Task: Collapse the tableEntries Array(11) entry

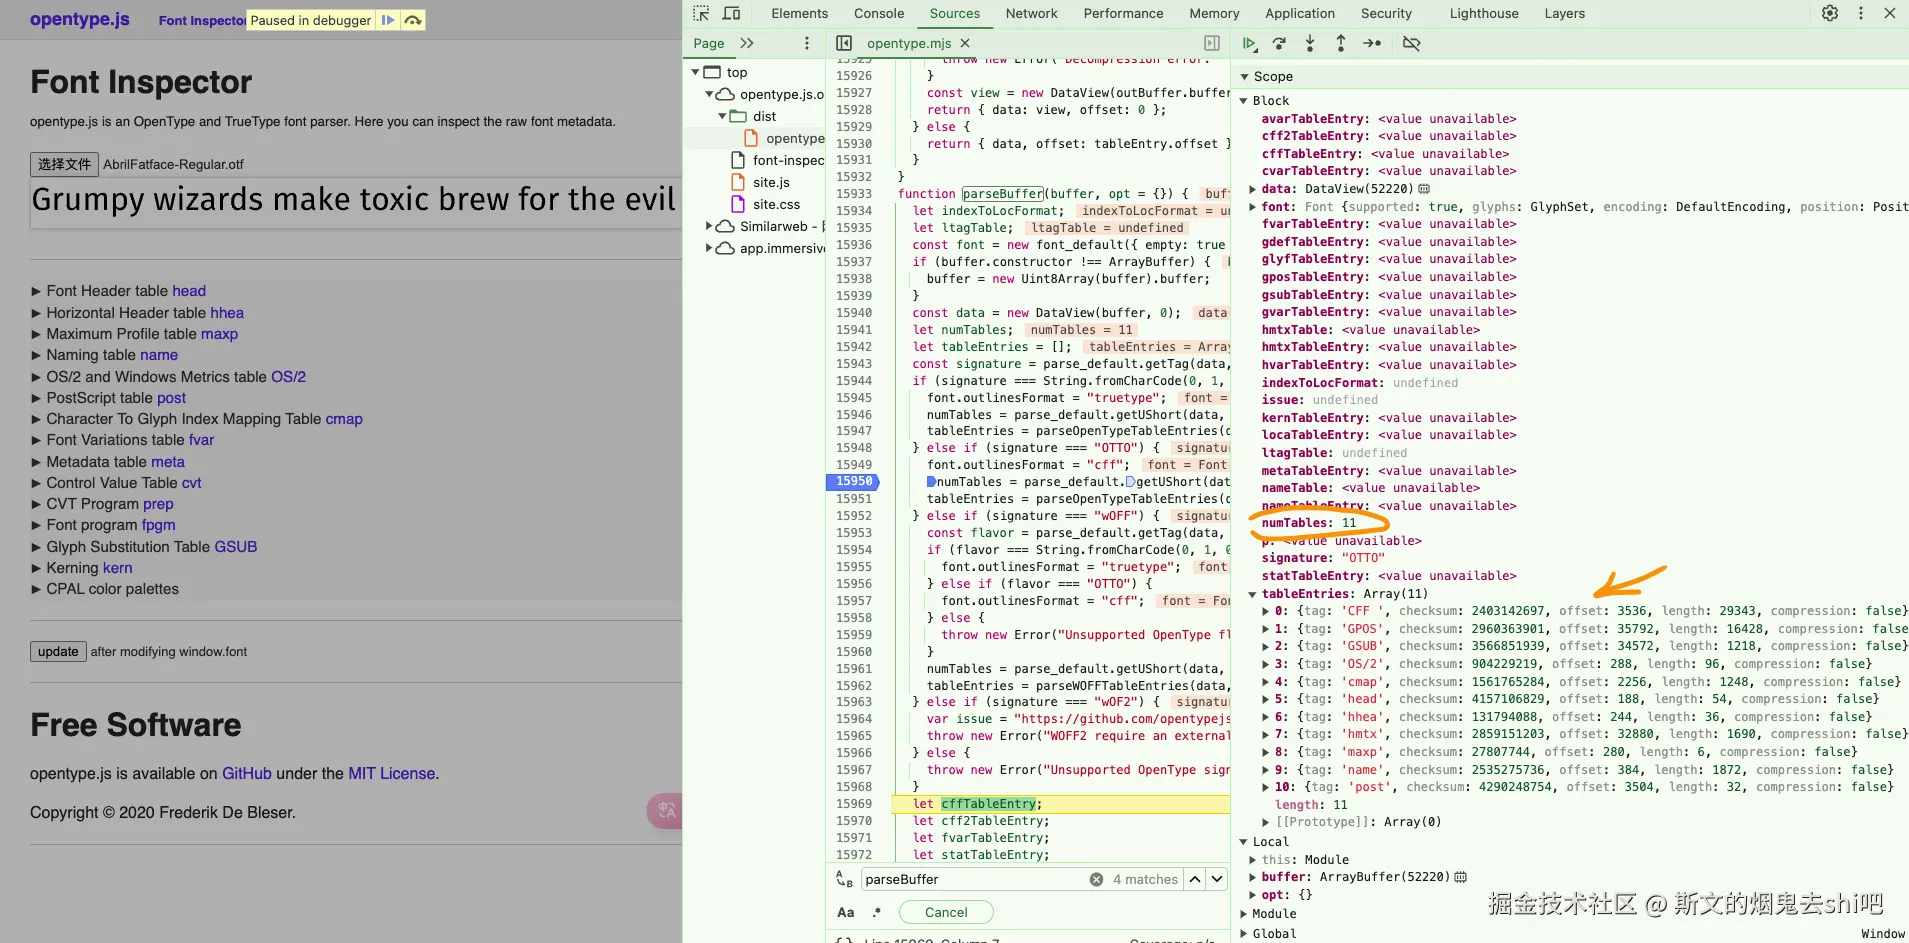Action: (x=1253, y=594)
